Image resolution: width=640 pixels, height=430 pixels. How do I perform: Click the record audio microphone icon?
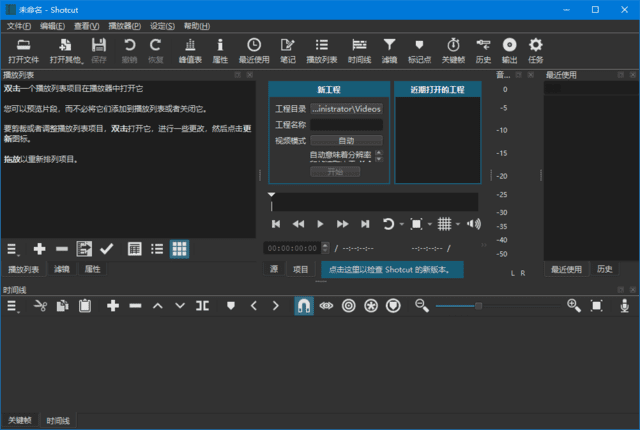[624, 305]
